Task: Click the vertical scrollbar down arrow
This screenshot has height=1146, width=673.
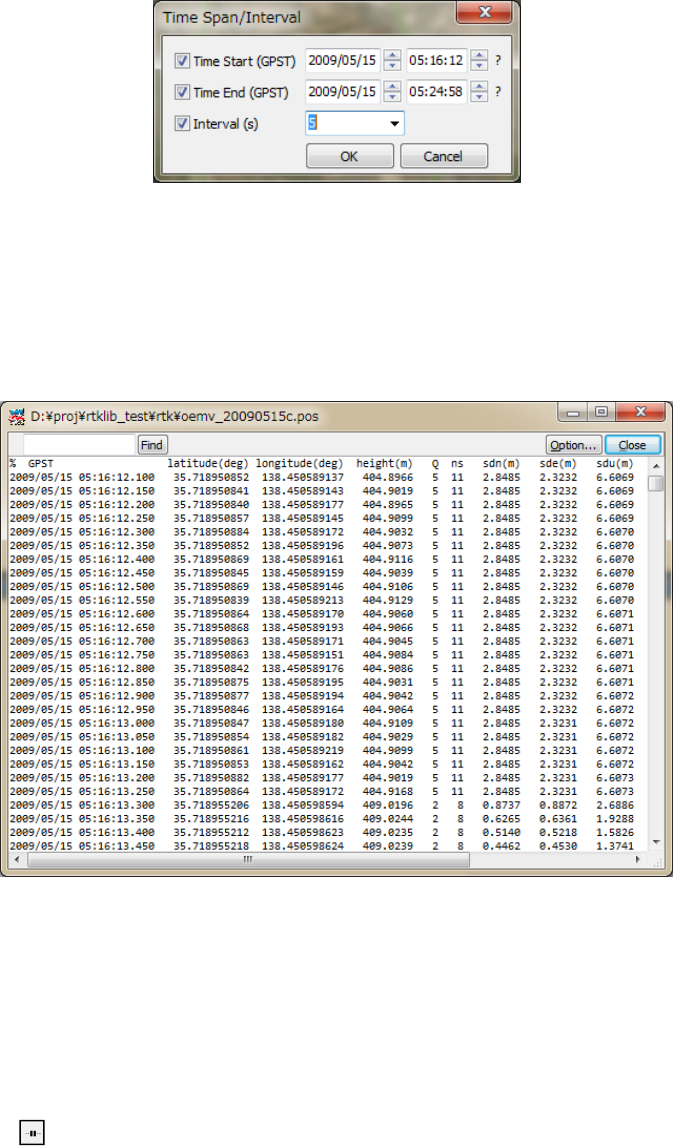Action: coord(655,843)
